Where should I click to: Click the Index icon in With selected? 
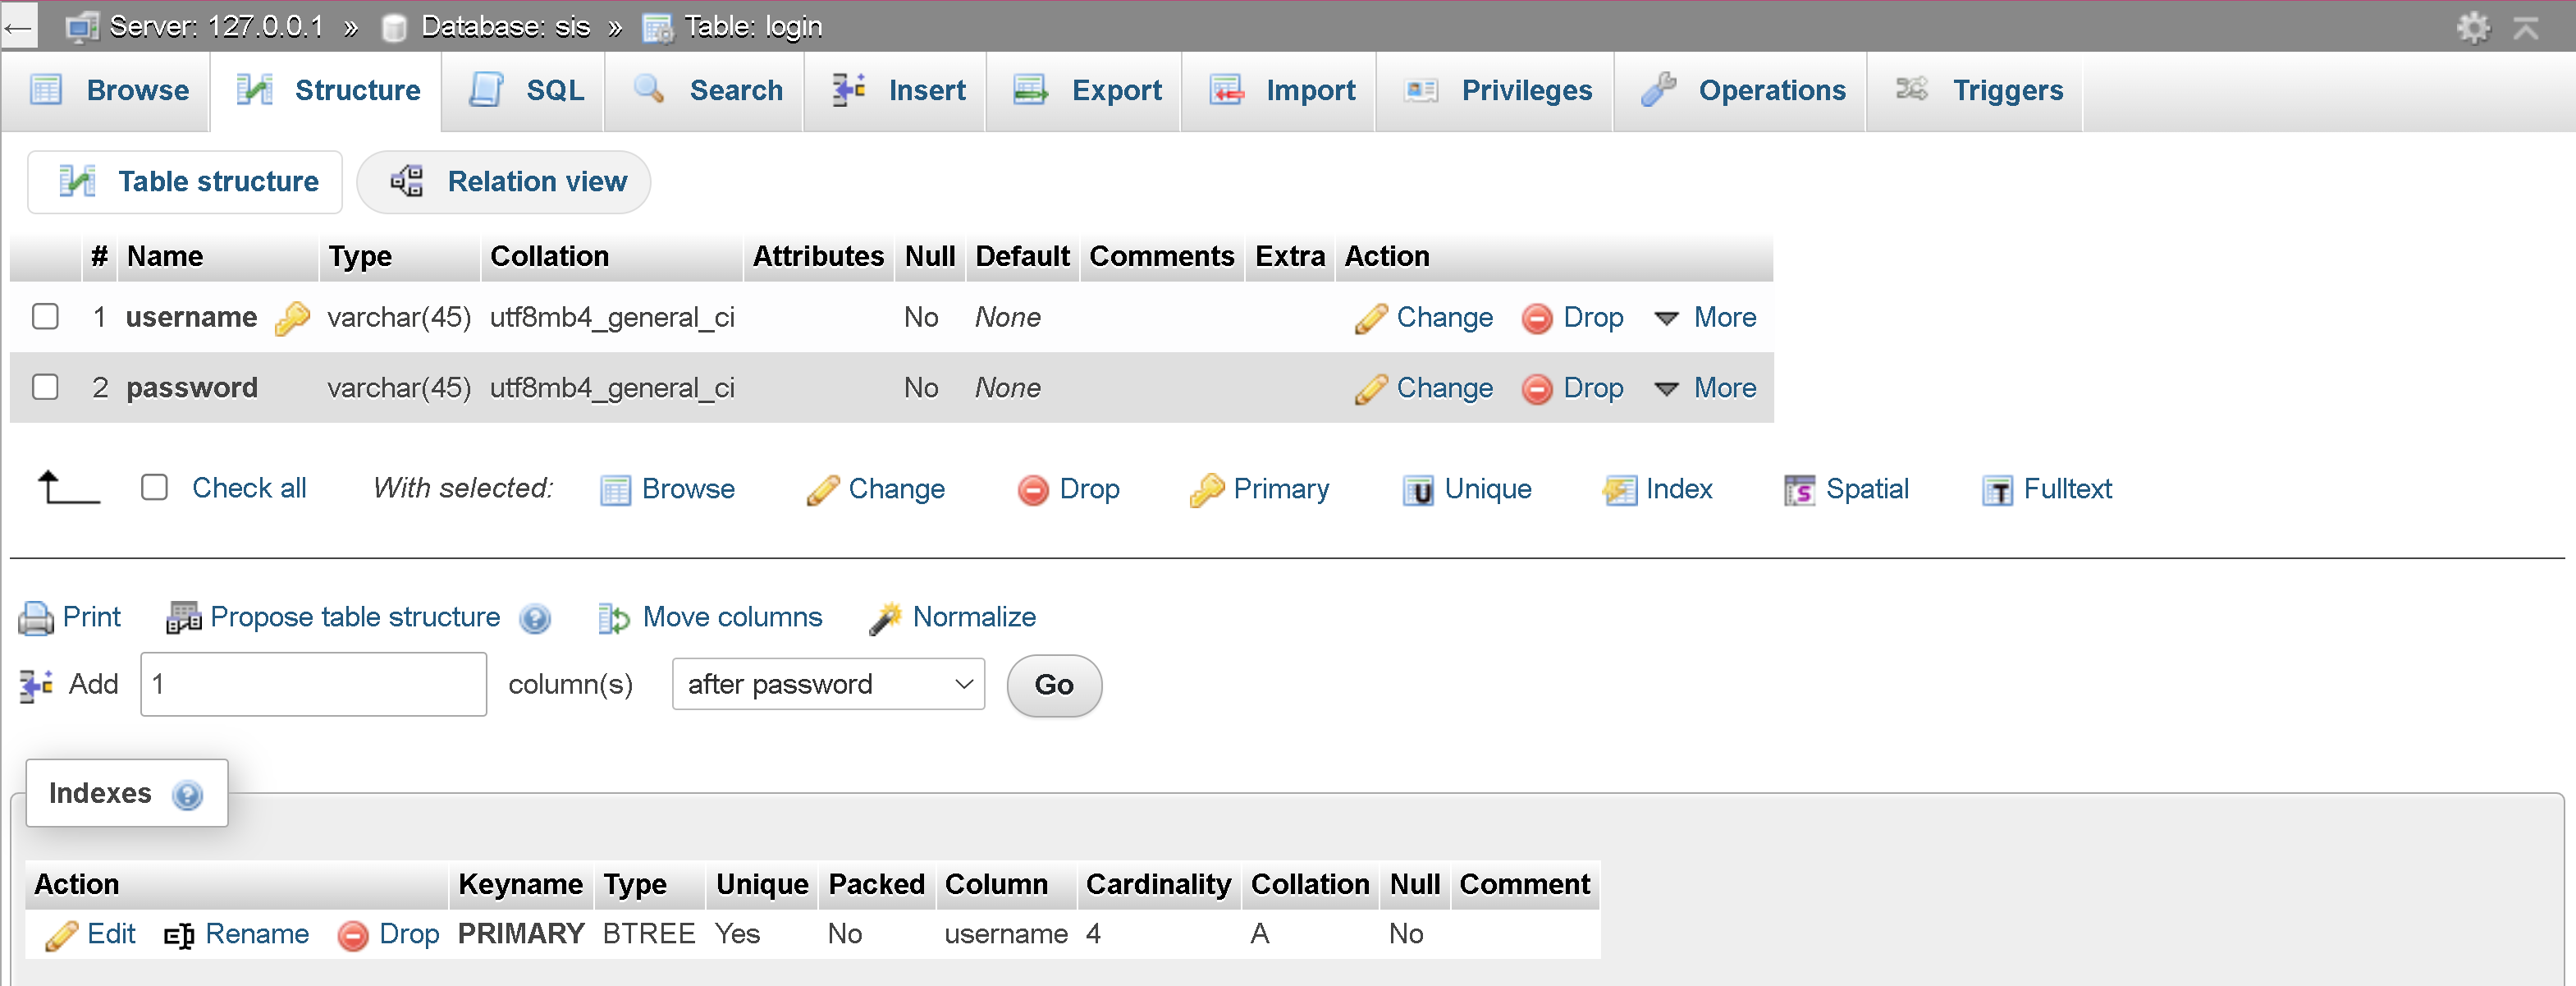(x=1619, y=490)
